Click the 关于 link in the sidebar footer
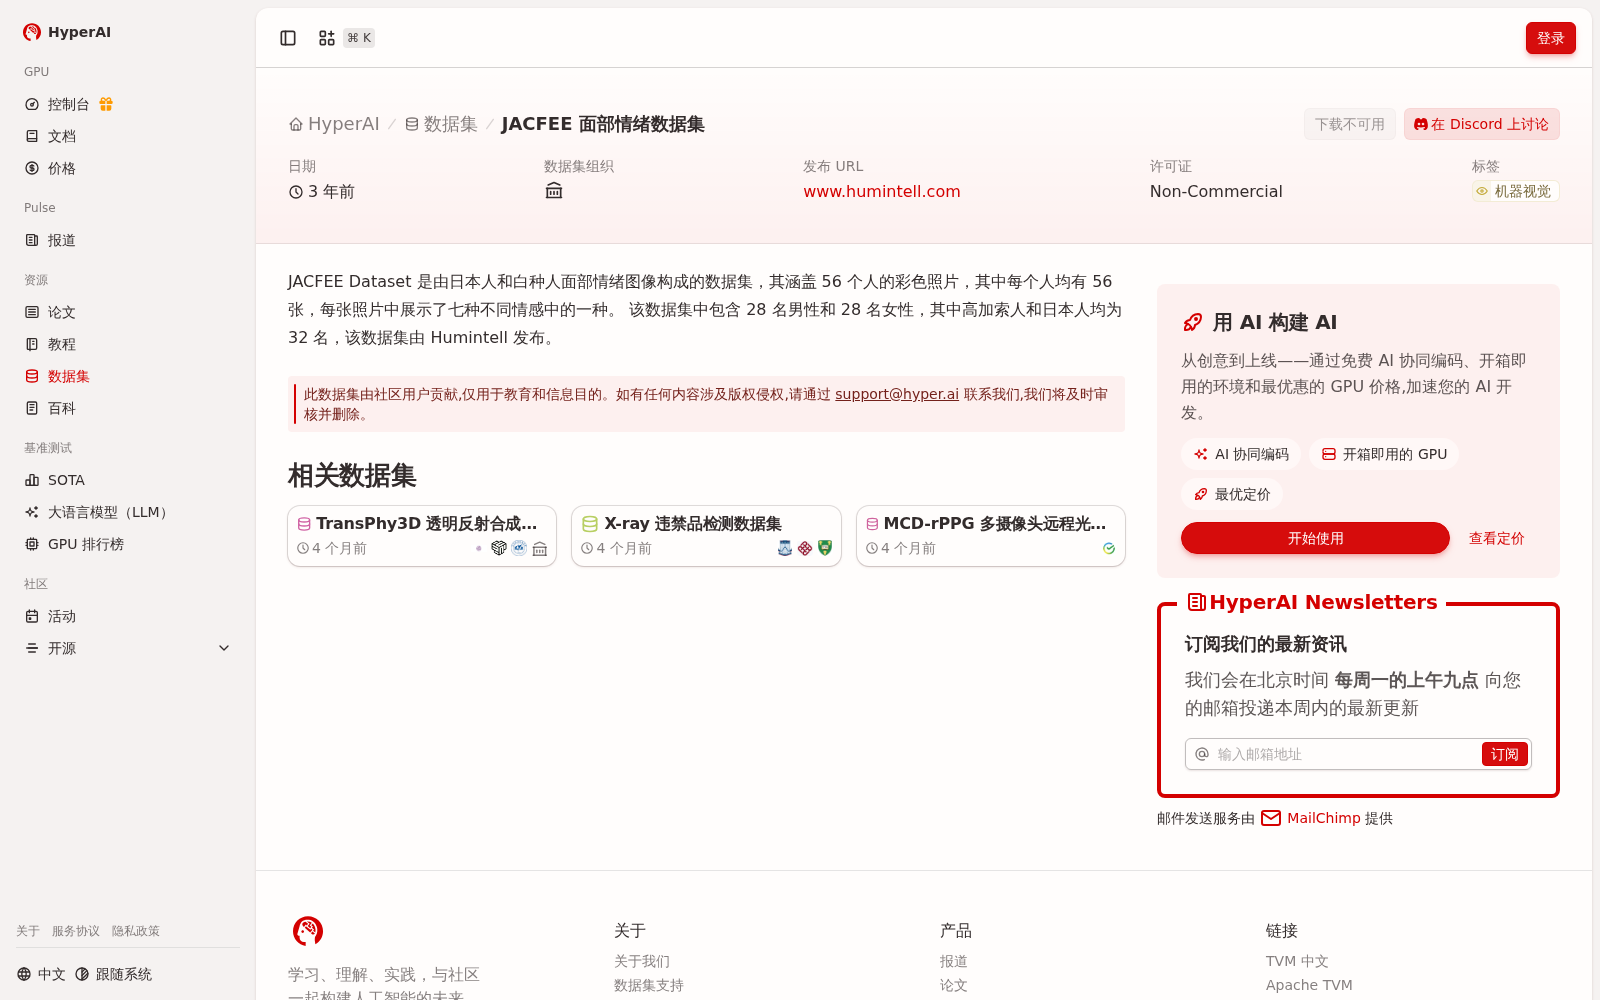Screen dimensions: 1600x1000 coord(28,931)
